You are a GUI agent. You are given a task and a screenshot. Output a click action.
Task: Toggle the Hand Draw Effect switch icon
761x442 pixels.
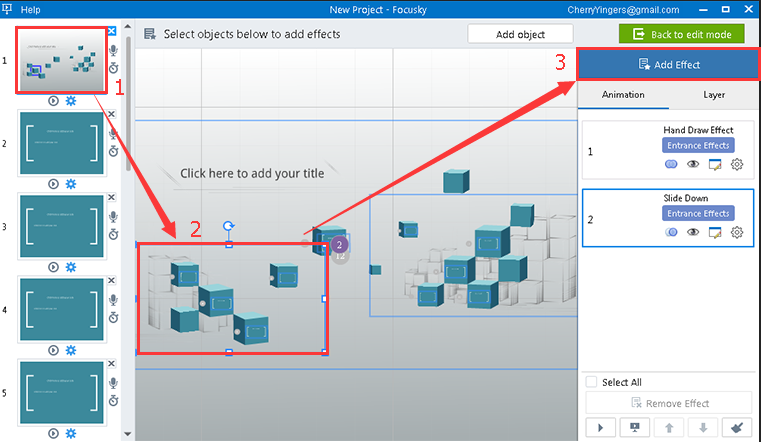(671, 164)
